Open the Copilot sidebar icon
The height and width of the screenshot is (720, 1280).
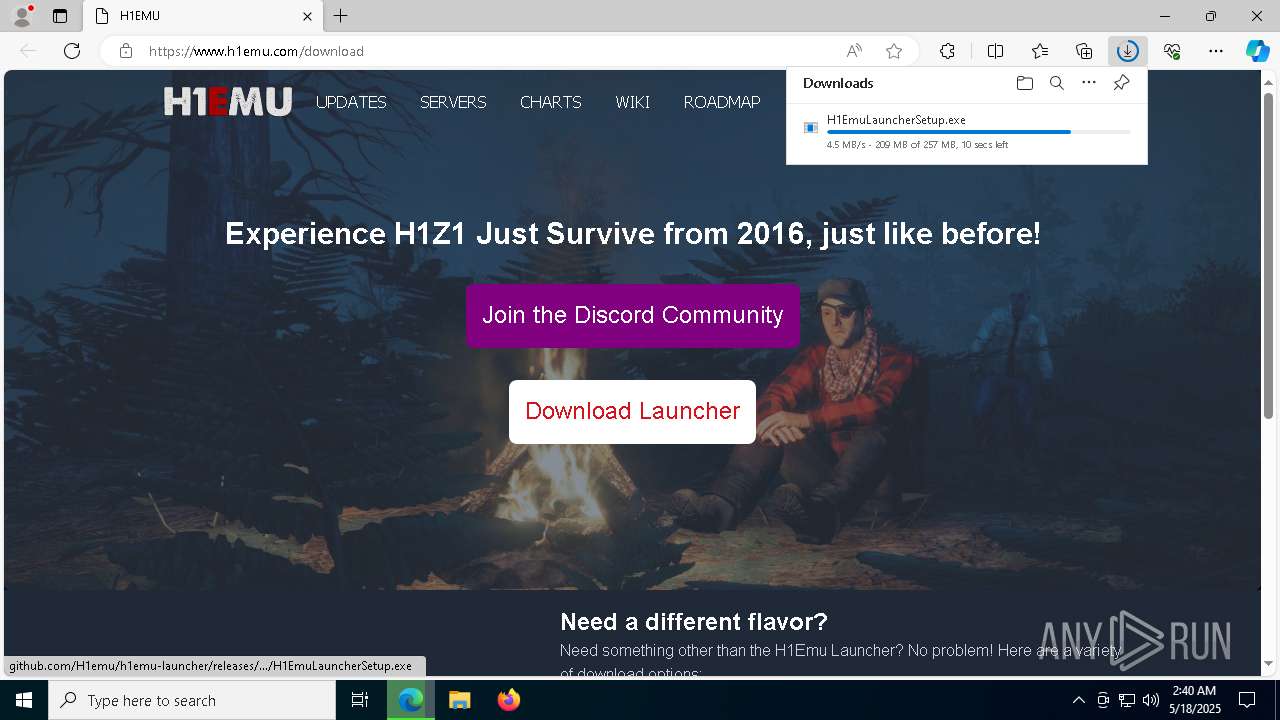click(x=1257, y=51)
